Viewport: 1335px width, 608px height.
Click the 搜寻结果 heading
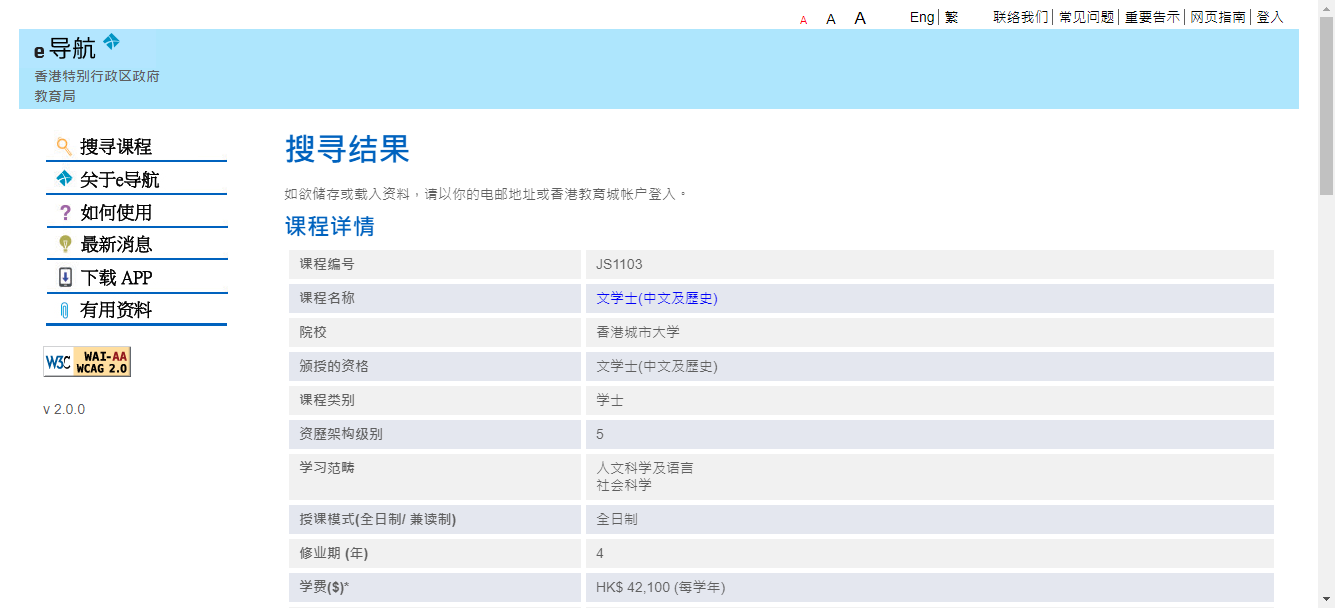[347, 149]
